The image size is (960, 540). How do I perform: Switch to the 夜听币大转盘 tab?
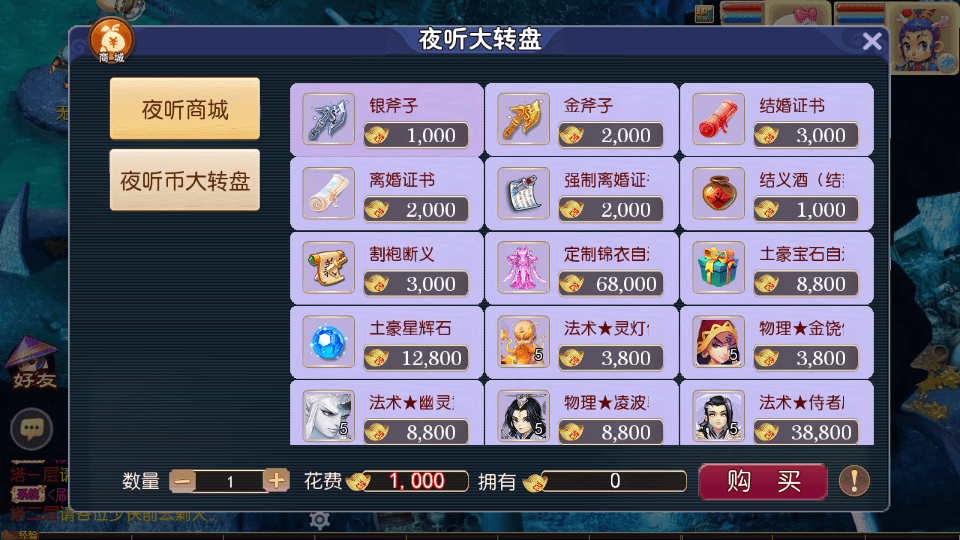pyautogui.click(x=185, y=180)
